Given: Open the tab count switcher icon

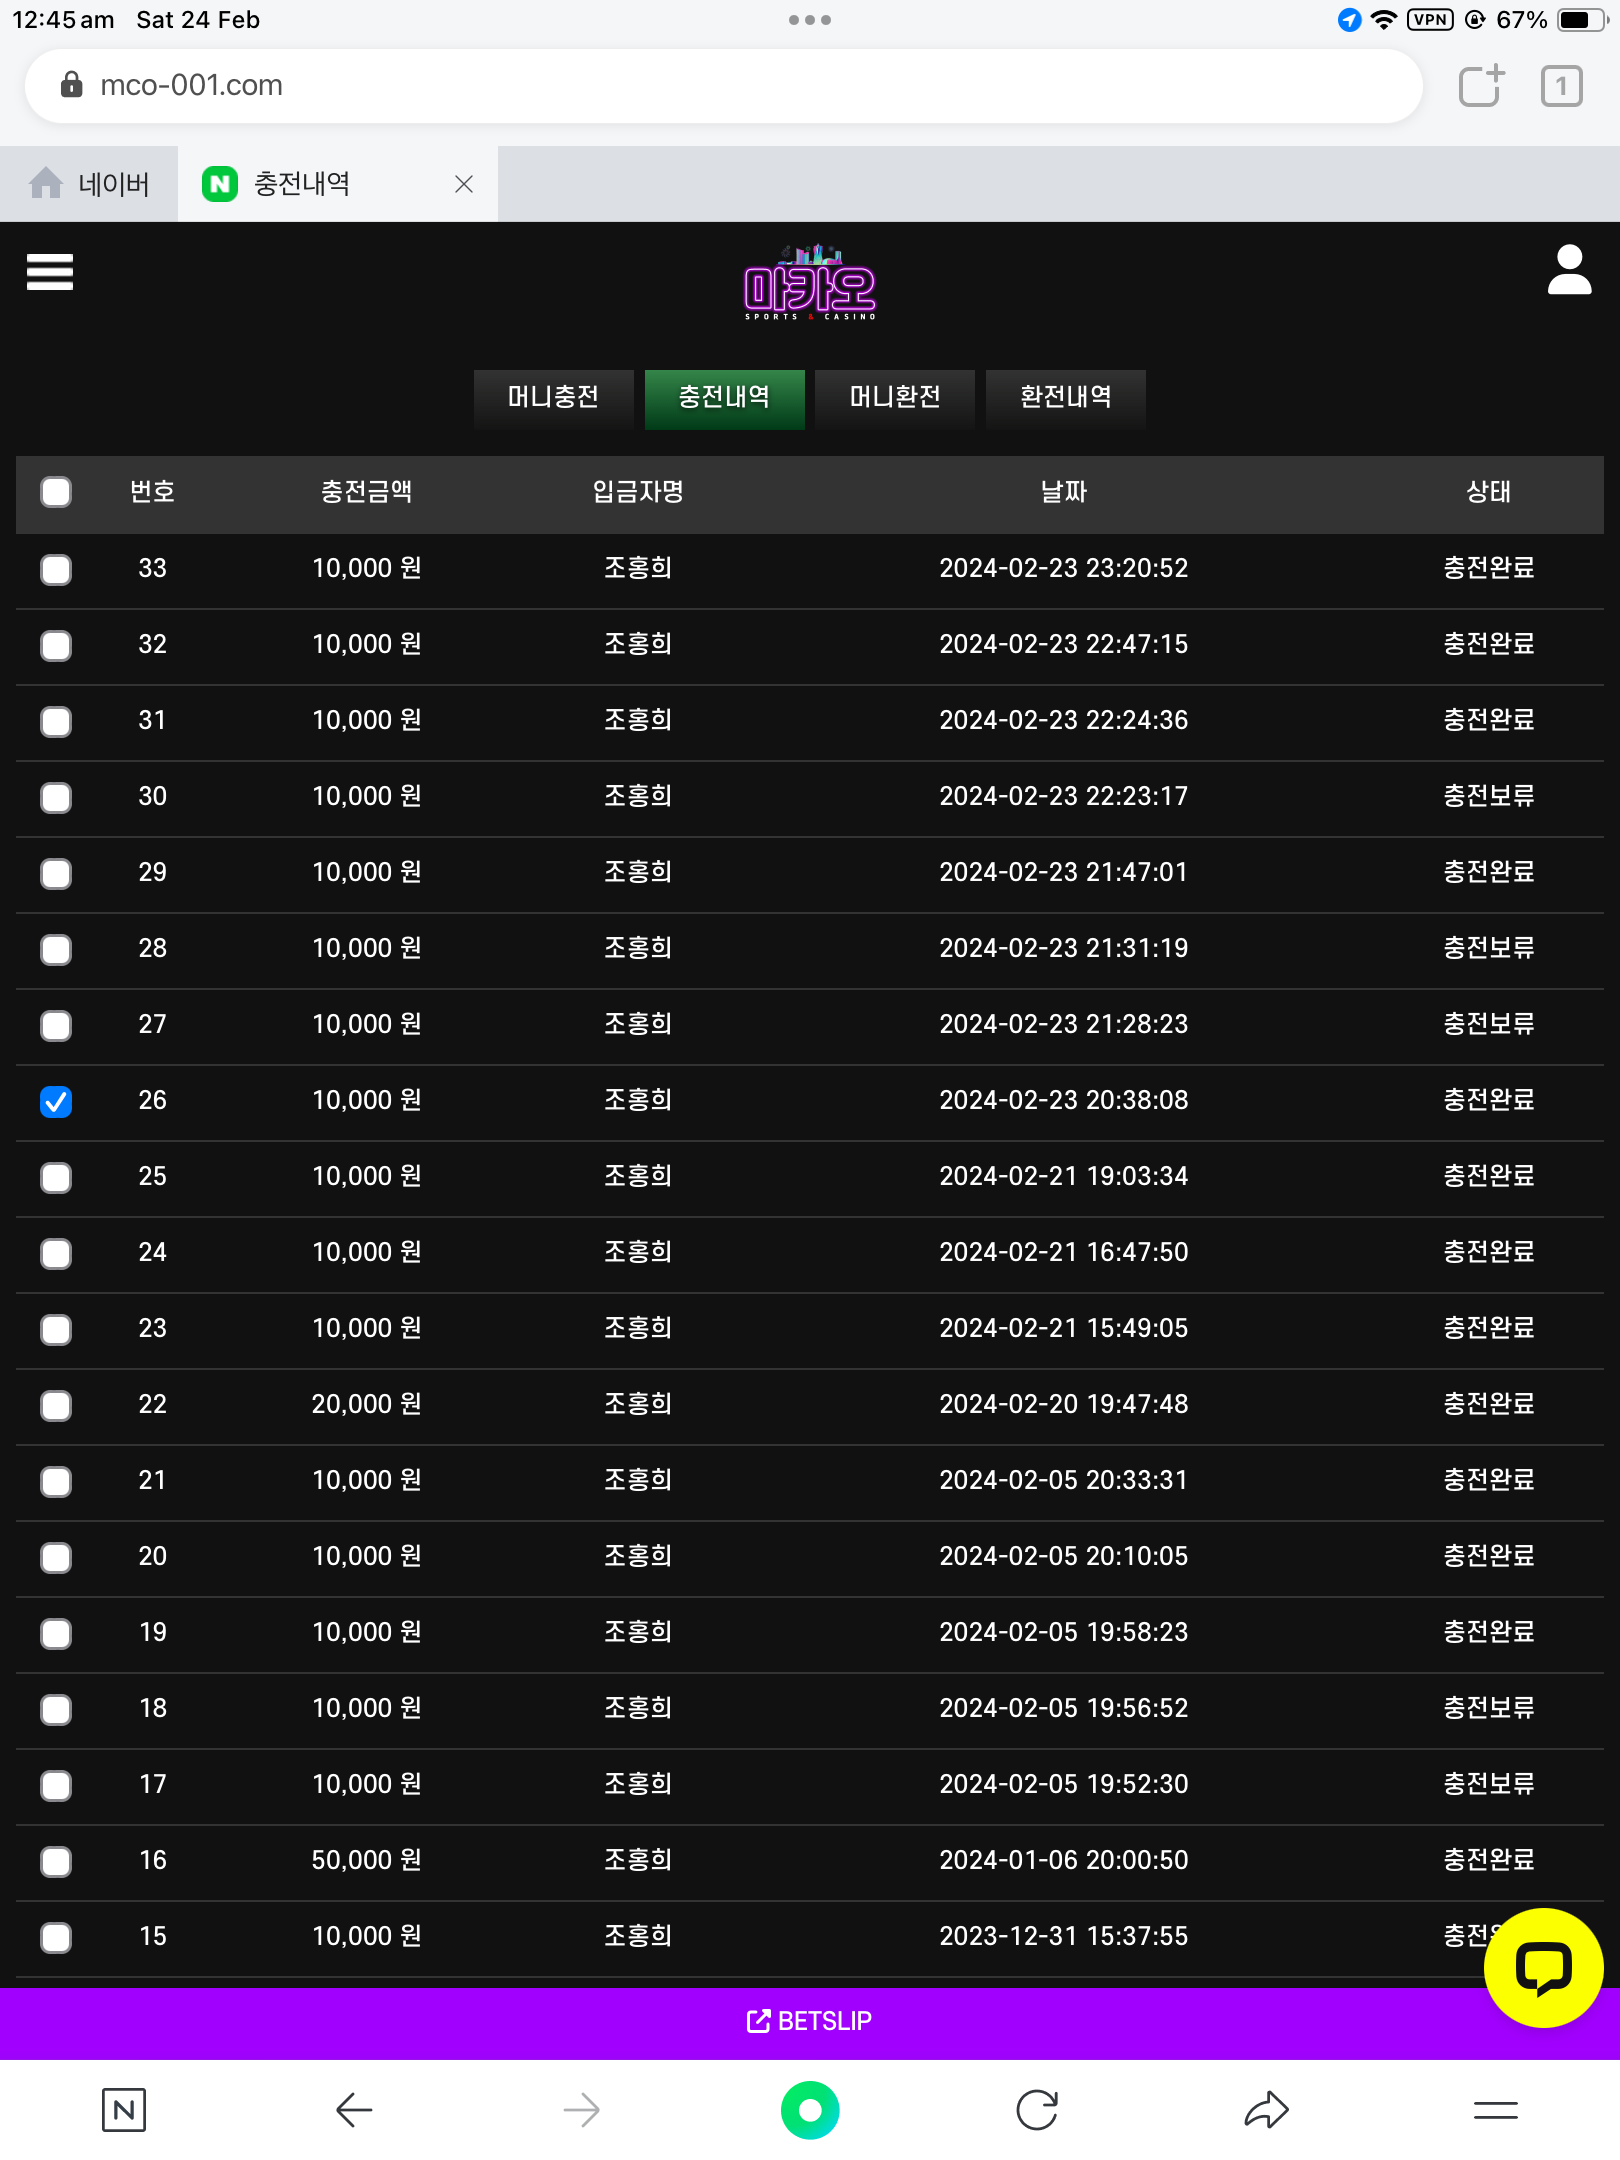Looking at the screenshot, I should tap(1561, 86).
